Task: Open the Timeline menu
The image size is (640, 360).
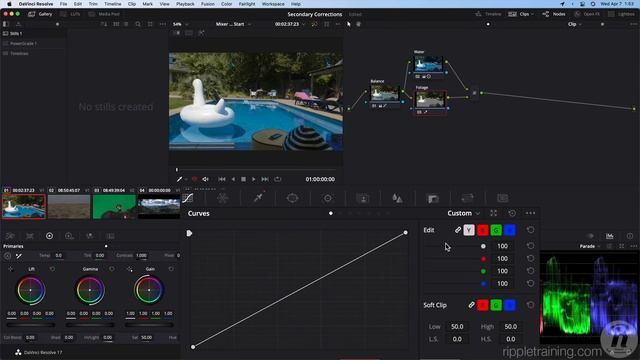Action: (112, 4)
